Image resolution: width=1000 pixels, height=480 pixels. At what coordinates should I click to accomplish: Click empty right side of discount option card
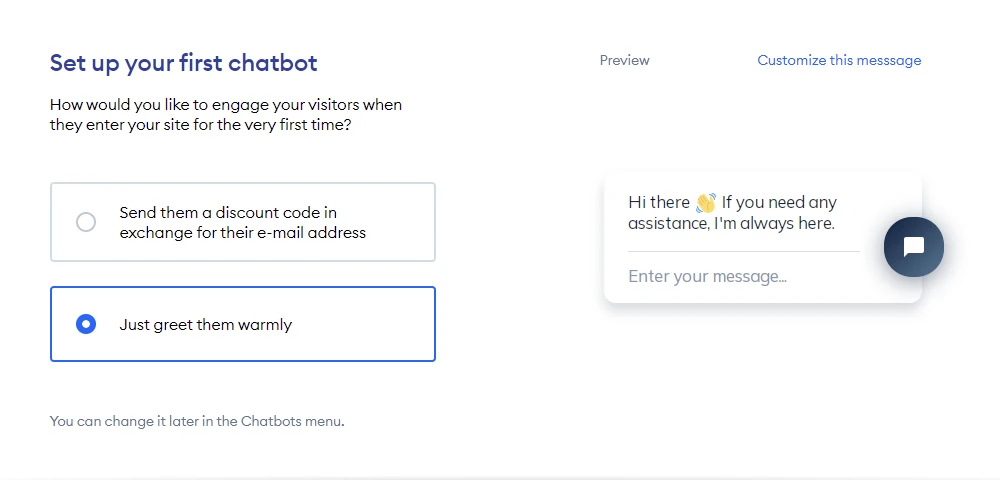point(402,222)
